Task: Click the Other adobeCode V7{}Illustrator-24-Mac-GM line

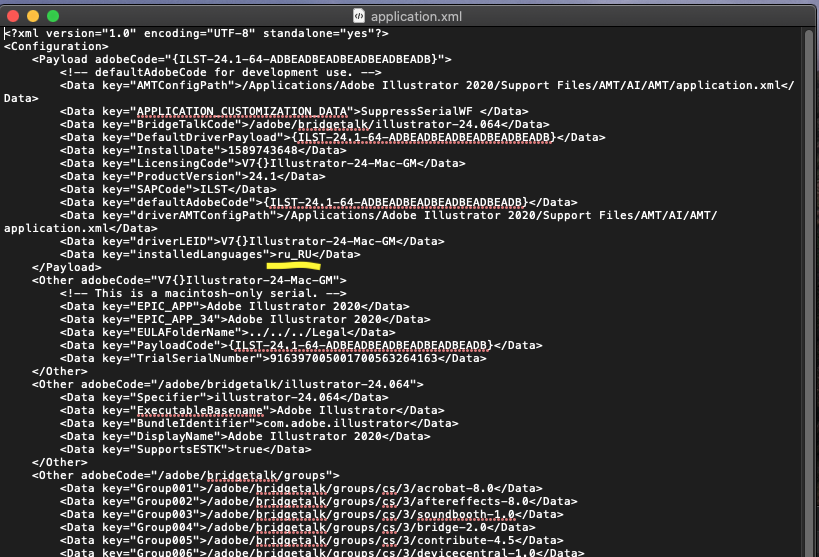Action: coord(189,281)
